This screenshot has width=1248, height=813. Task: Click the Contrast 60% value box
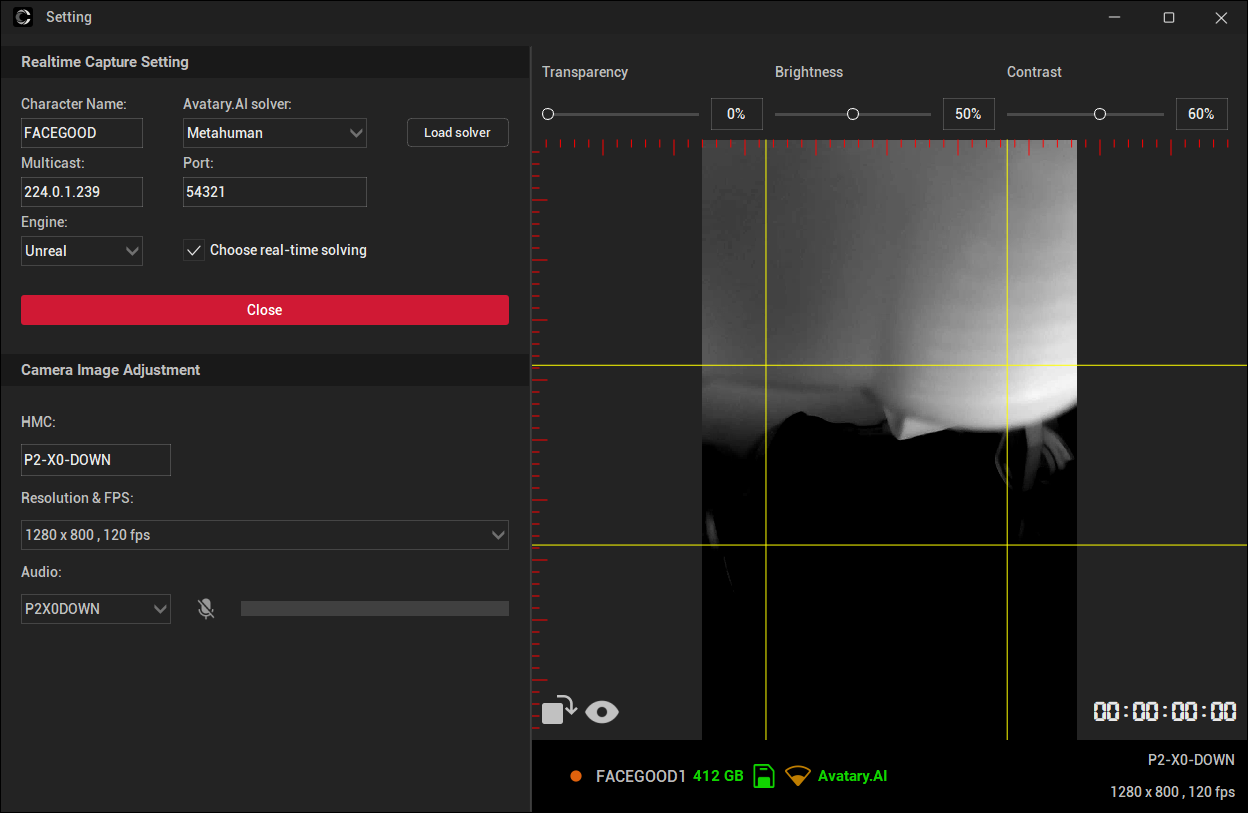tap(1202, 114)
